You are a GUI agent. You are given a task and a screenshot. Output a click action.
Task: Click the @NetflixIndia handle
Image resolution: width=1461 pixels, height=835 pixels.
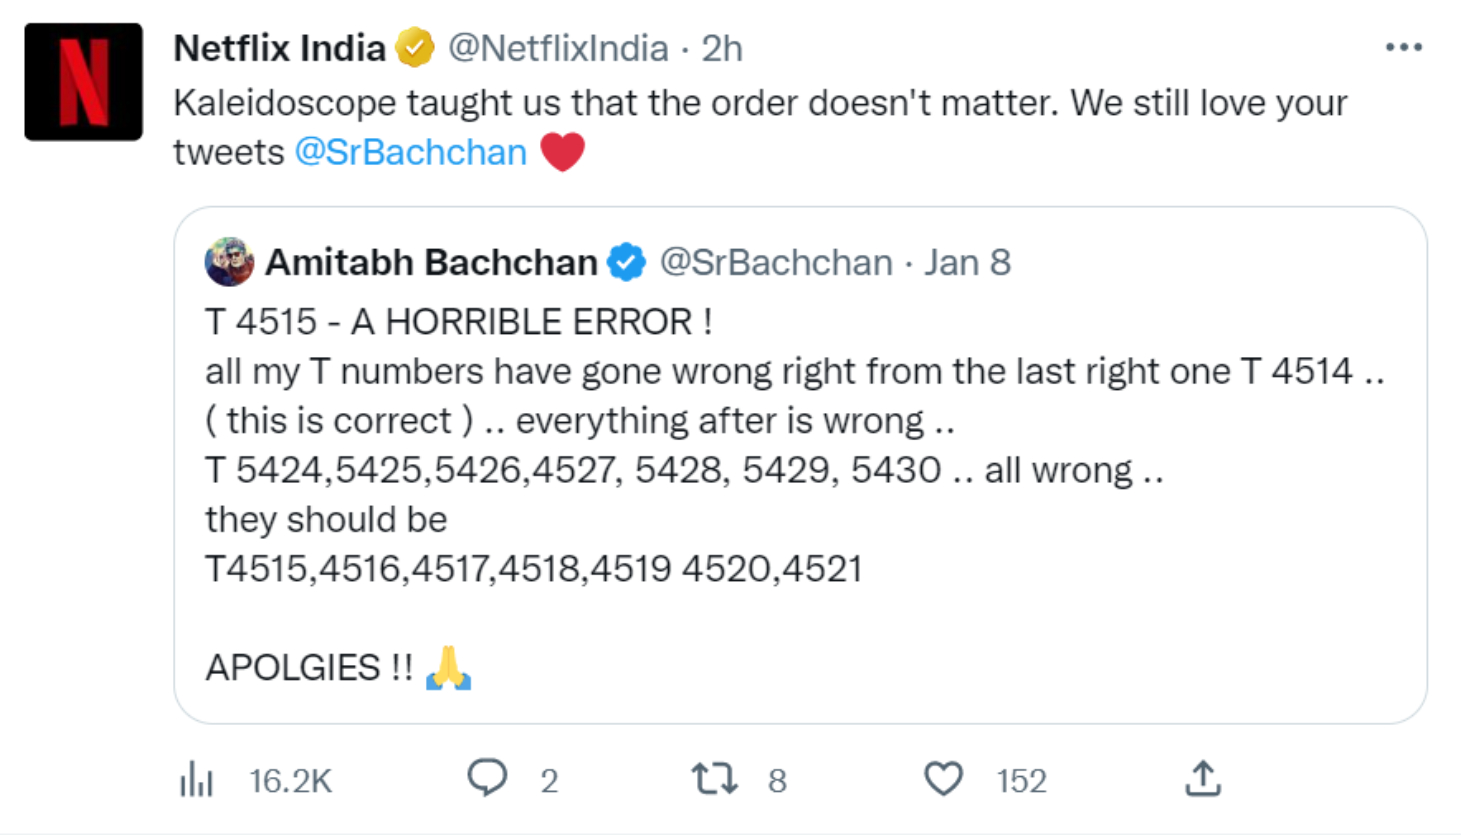[557, 48]
